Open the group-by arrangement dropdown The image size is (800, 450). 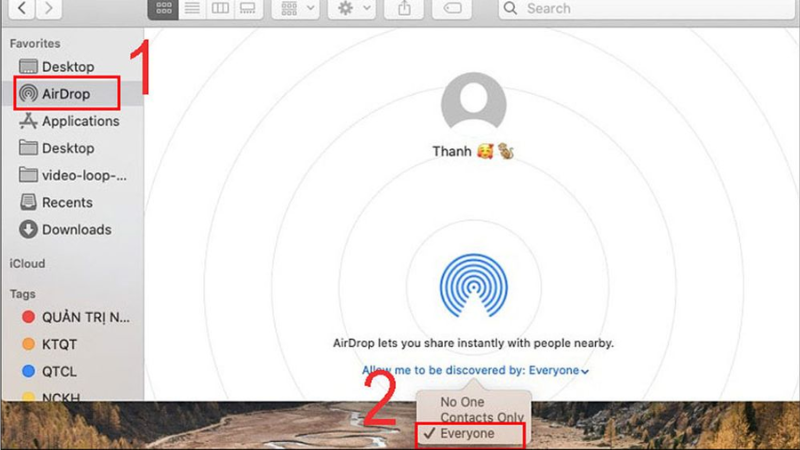tap(296, 8)
